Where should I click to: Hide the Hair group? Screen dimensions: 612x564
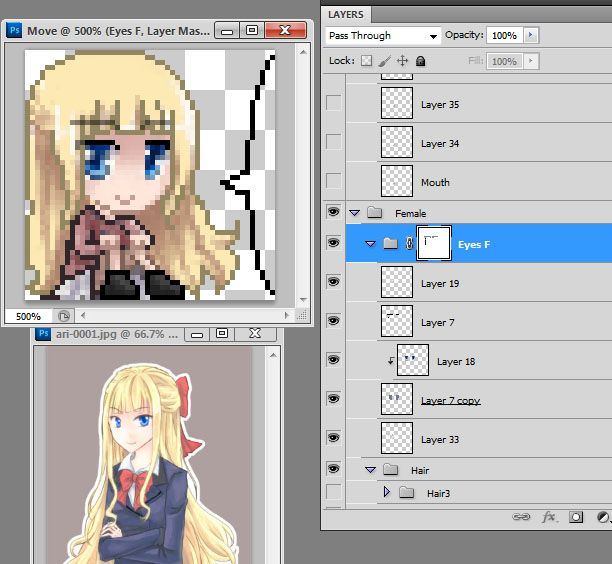pyautogui.click(x=333, y=468)
